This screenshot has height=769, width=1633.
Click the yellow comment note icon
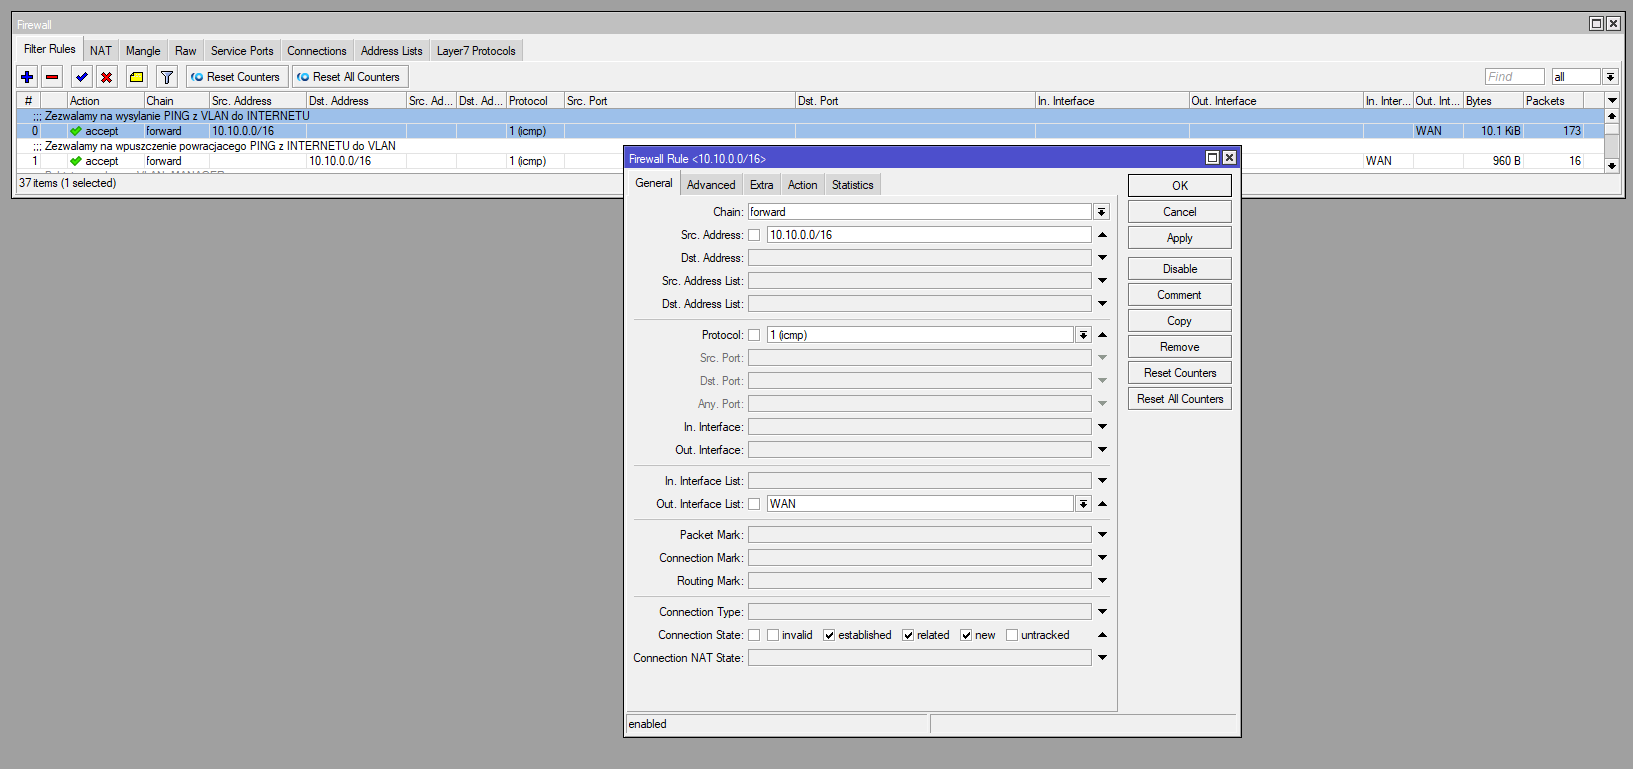click(137, 77)
